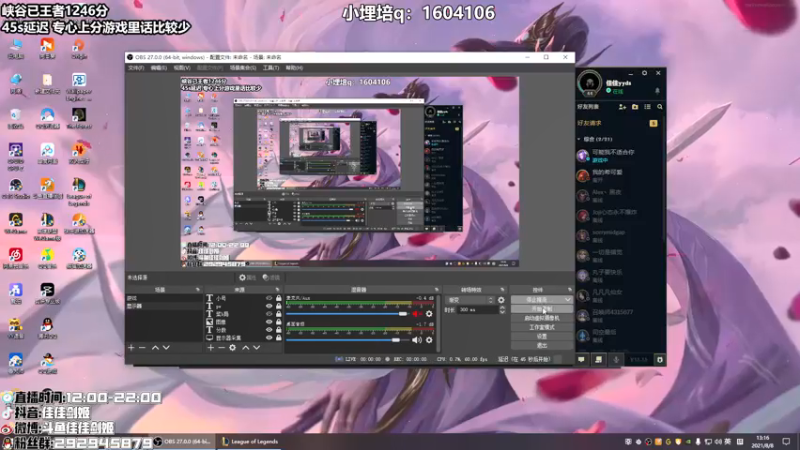Screen dimensions: 800x450
Task: Click the mic/Aux volume slider
Action: coord(347,314)
